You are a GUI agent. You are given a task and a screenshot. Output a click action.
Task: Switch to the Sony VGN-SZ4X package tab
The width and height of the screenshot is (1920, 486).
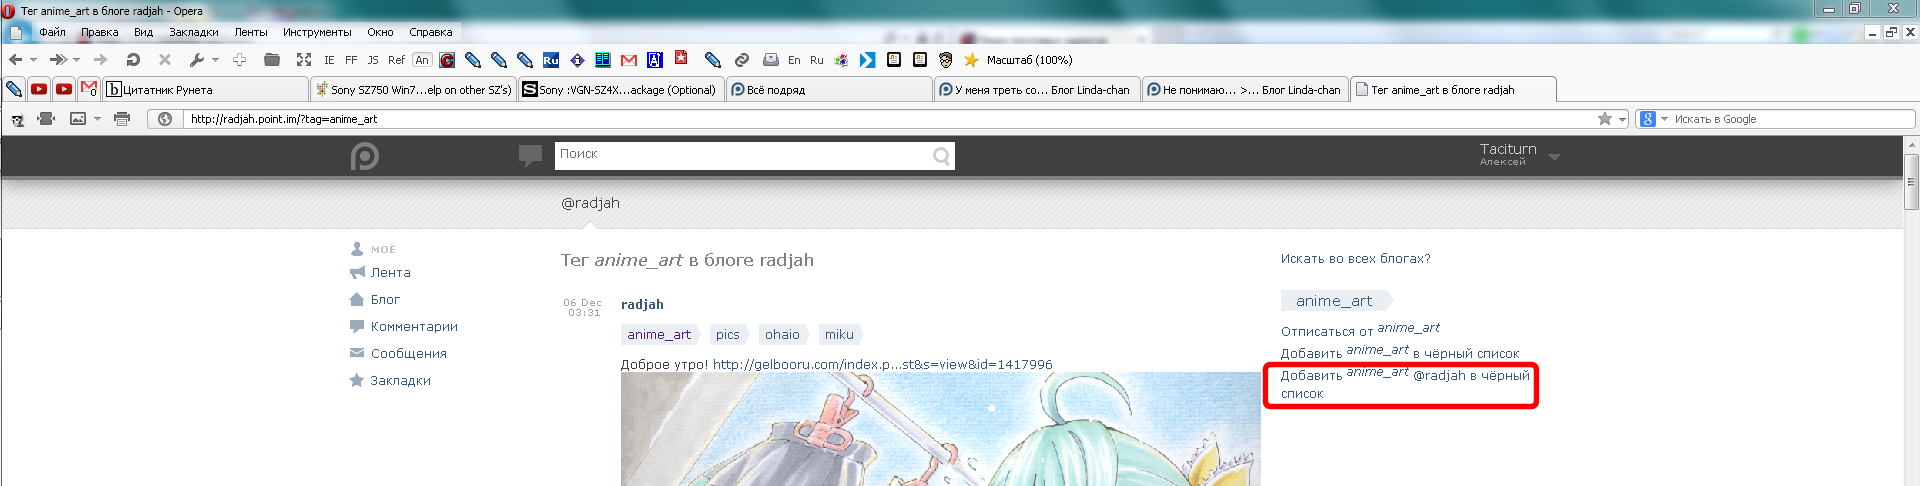(621, 89)
